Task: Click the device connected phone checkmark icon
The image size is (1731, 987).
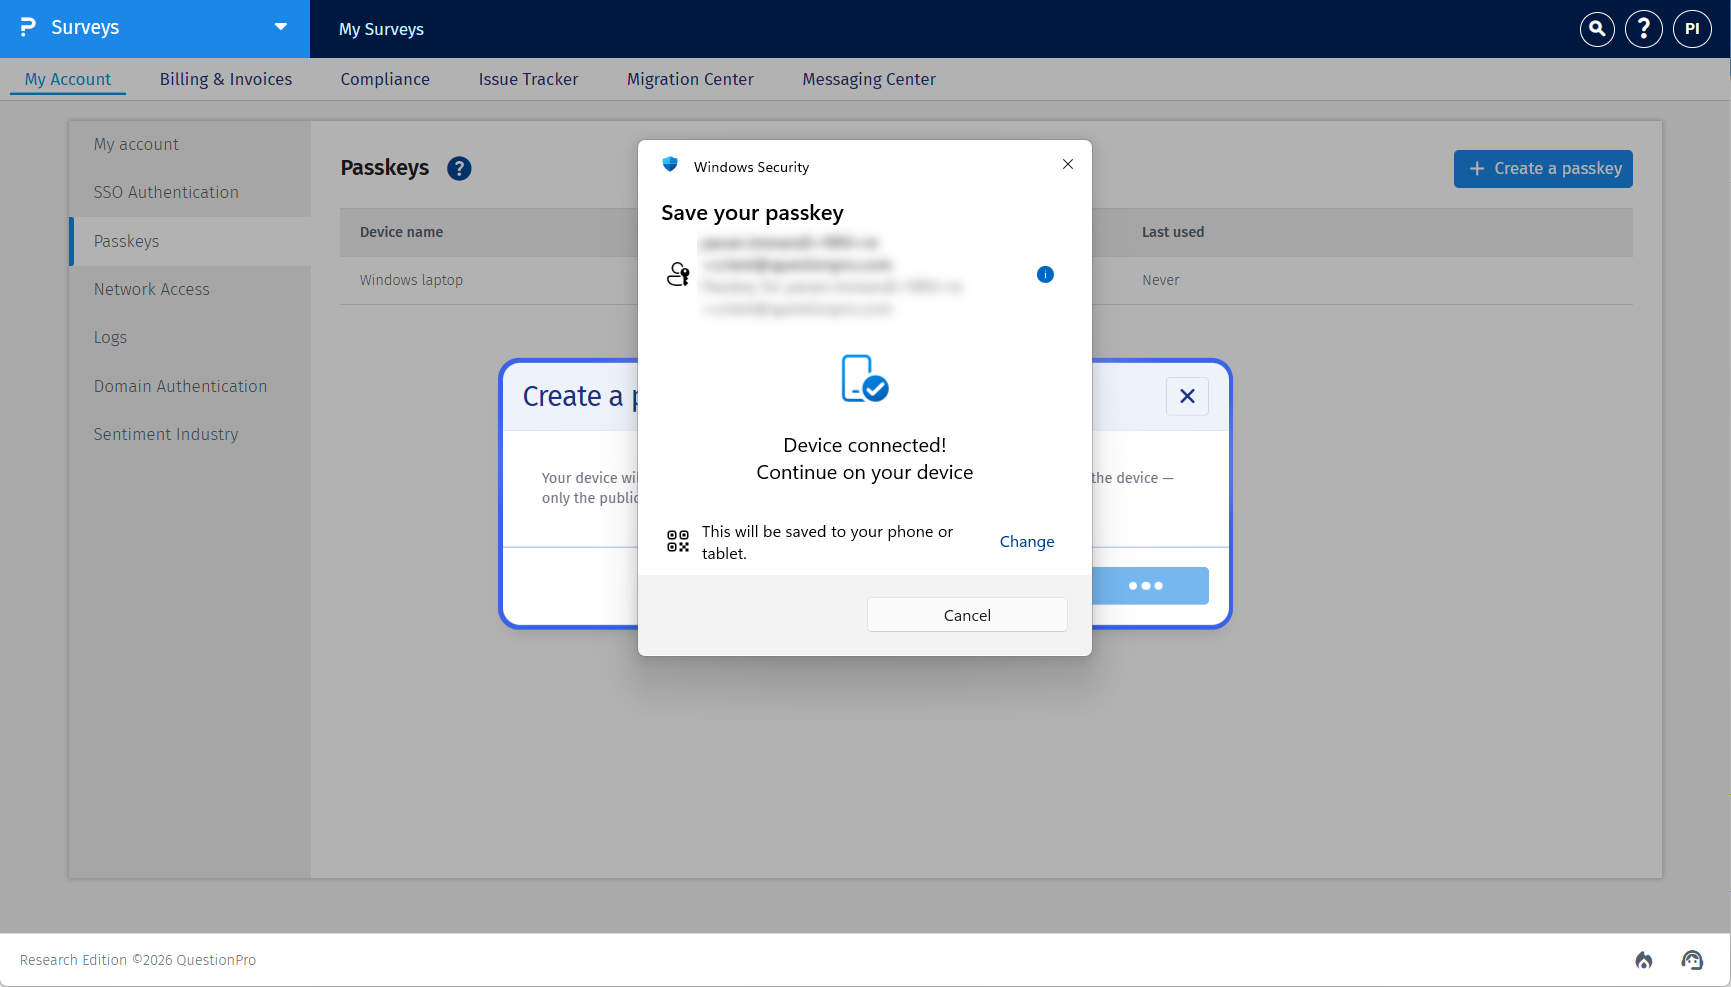Action: 865,379
